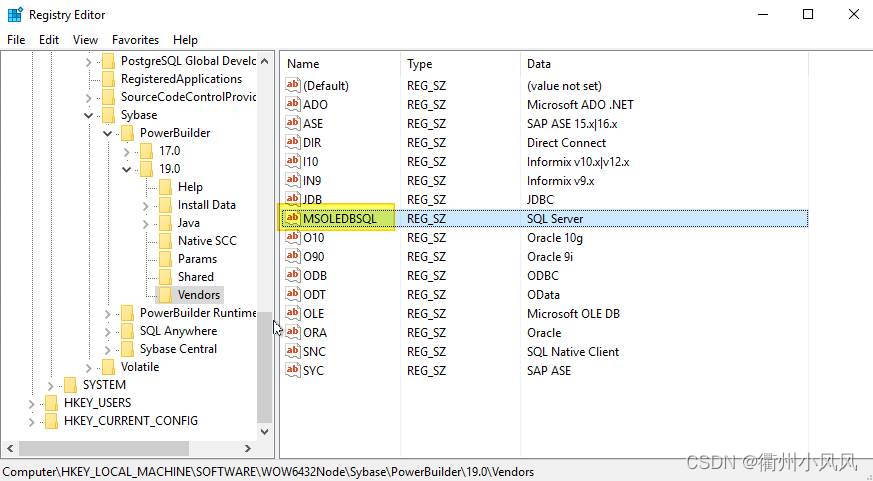Viewport: 873px width, 481px height.
Task: Collapse the PowerBuilder tree node
Action: coord(107,133)
